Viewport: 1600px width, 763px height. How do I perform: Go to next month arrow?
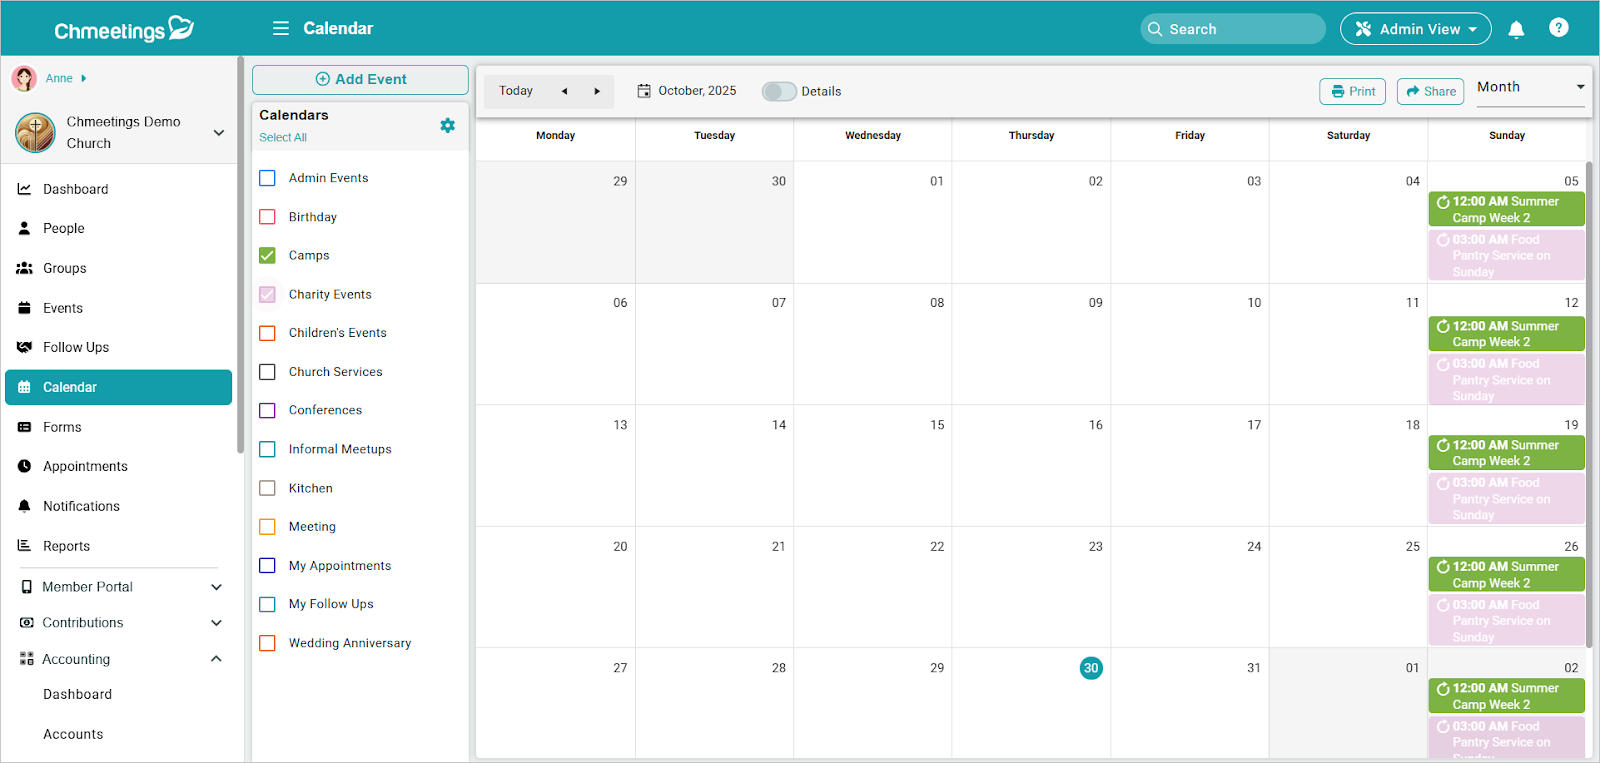[597, 91]
